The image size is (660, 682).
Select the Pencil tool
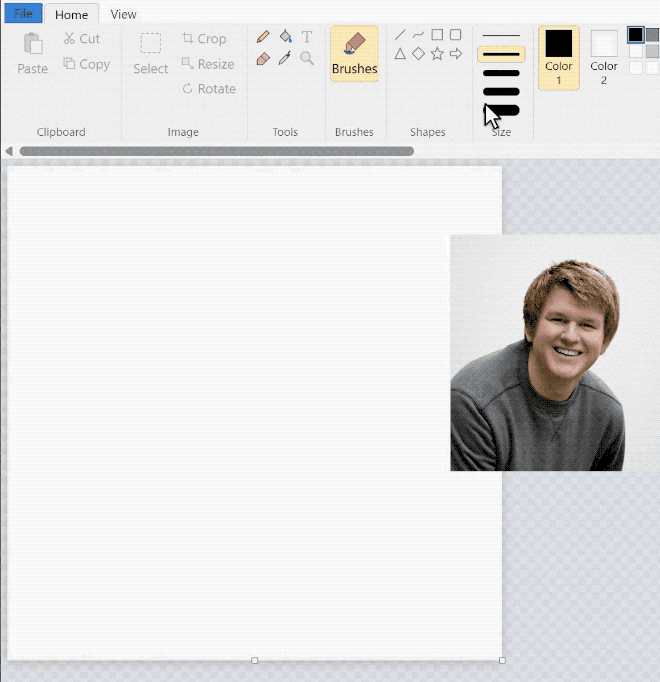263,37
